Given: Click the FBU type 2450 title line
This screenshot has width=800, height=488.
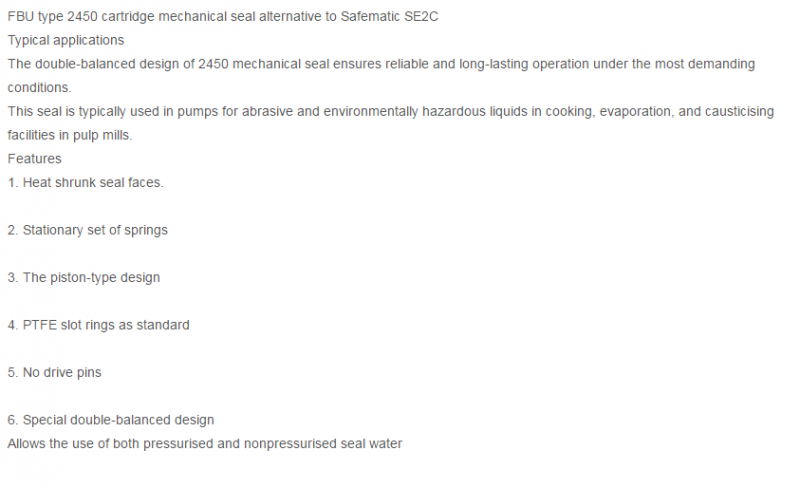Looking at the screenshot, I should coord(223,17).
